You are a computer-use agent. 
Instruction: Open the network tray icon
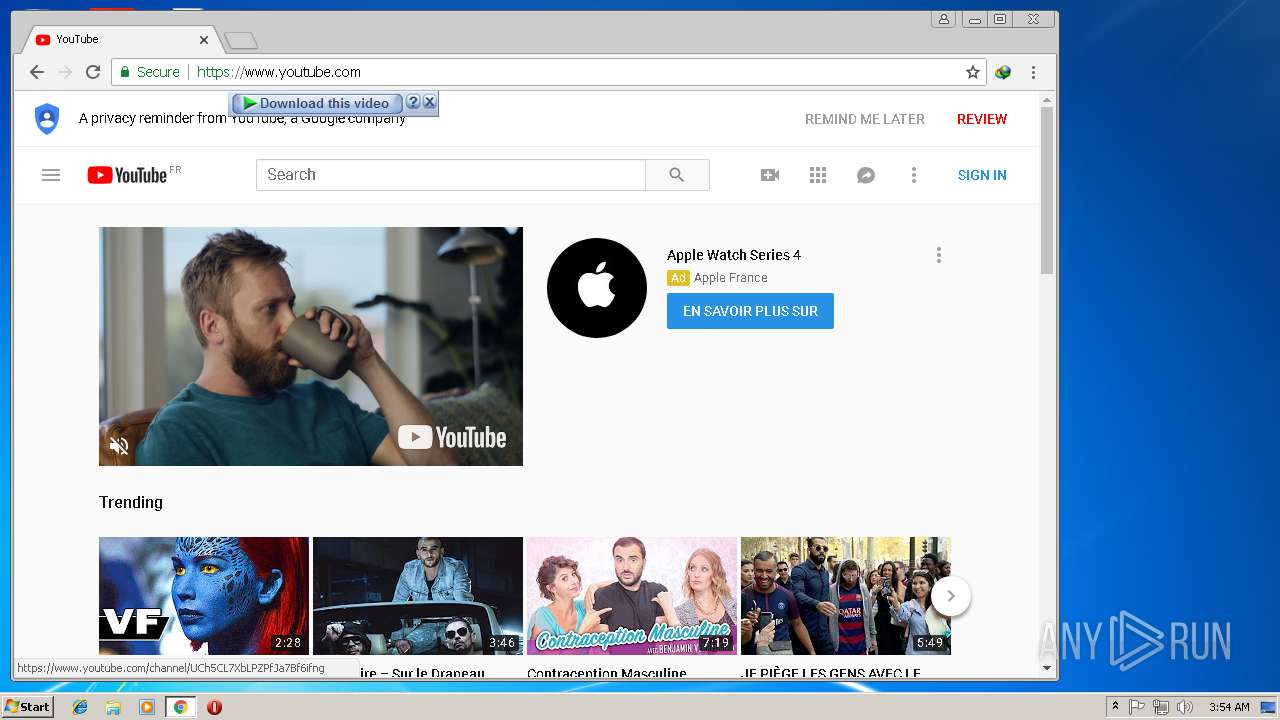[x=1161, y=707]
